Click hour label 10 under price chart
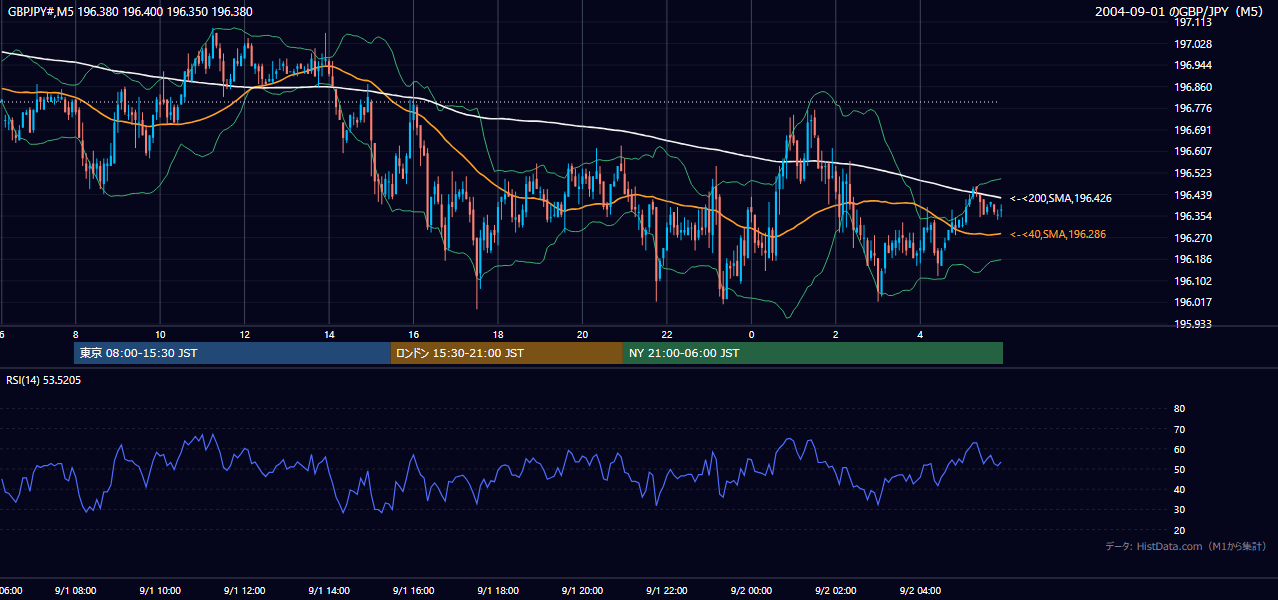The image size is (1278, 600). pyautogui.click(x=160, y=334)
